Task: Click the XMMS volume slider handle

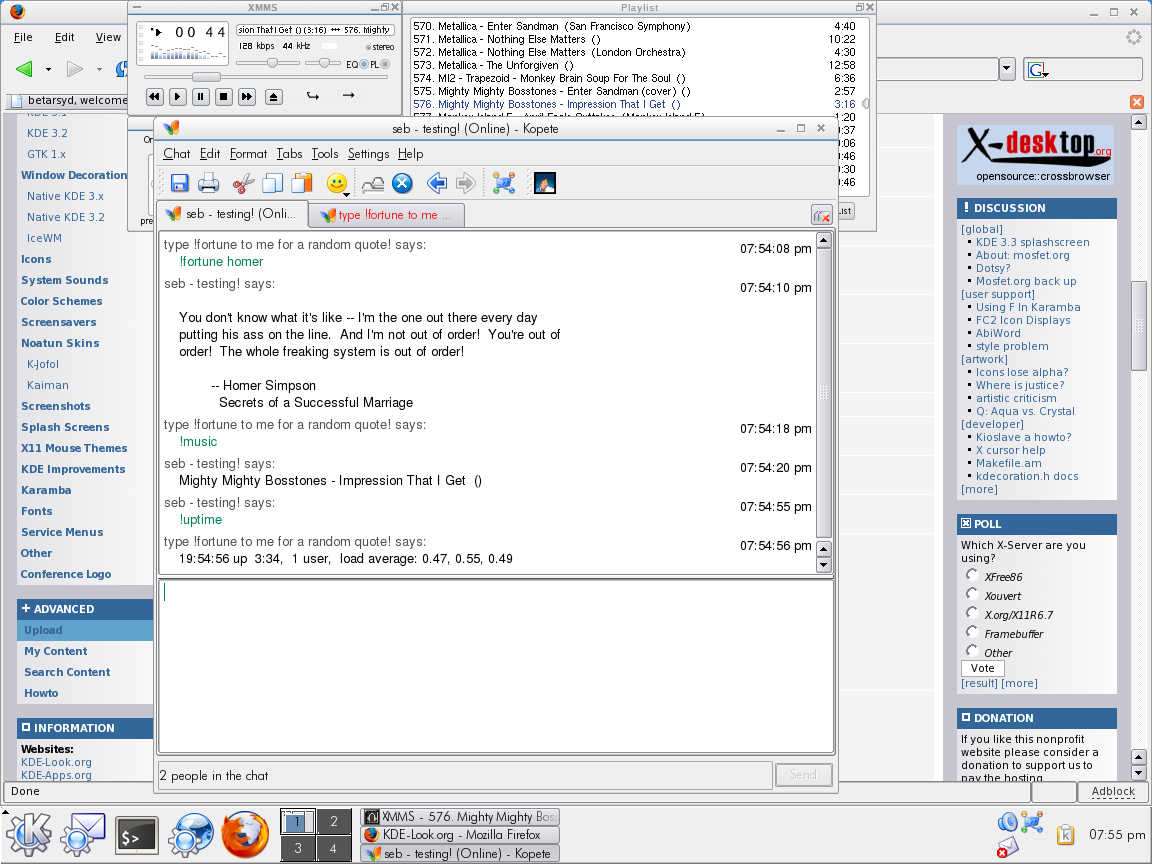Action: 273,63
